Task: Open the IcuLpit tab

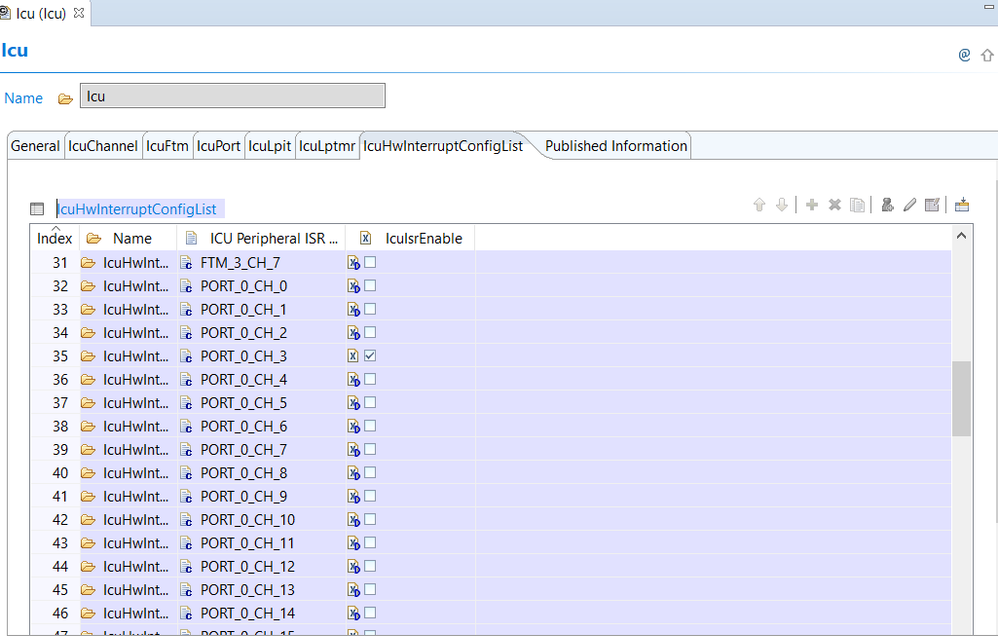Action: tap(269, 146)
